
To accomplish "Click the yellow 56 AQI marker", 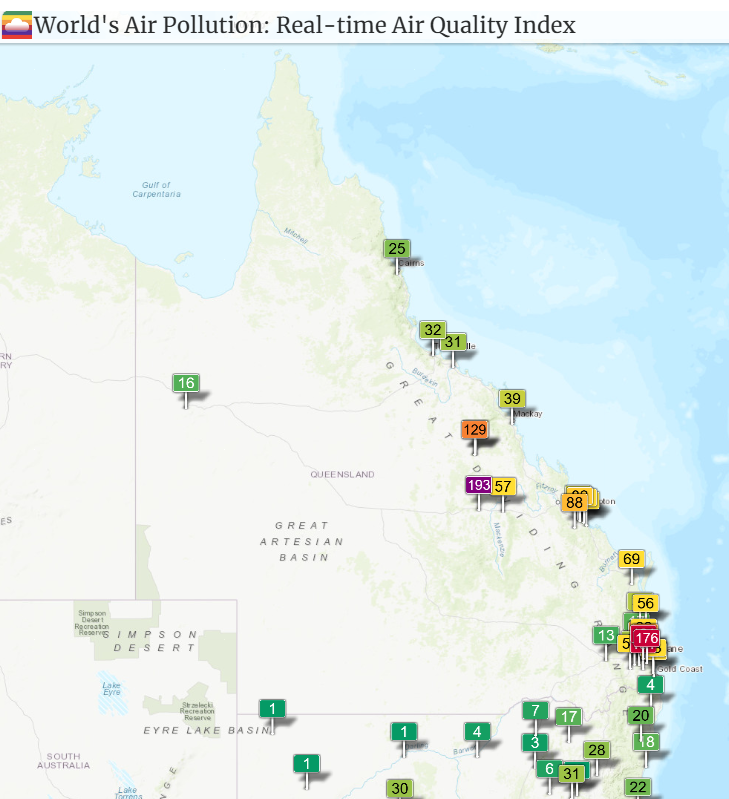I will (645, 603).
